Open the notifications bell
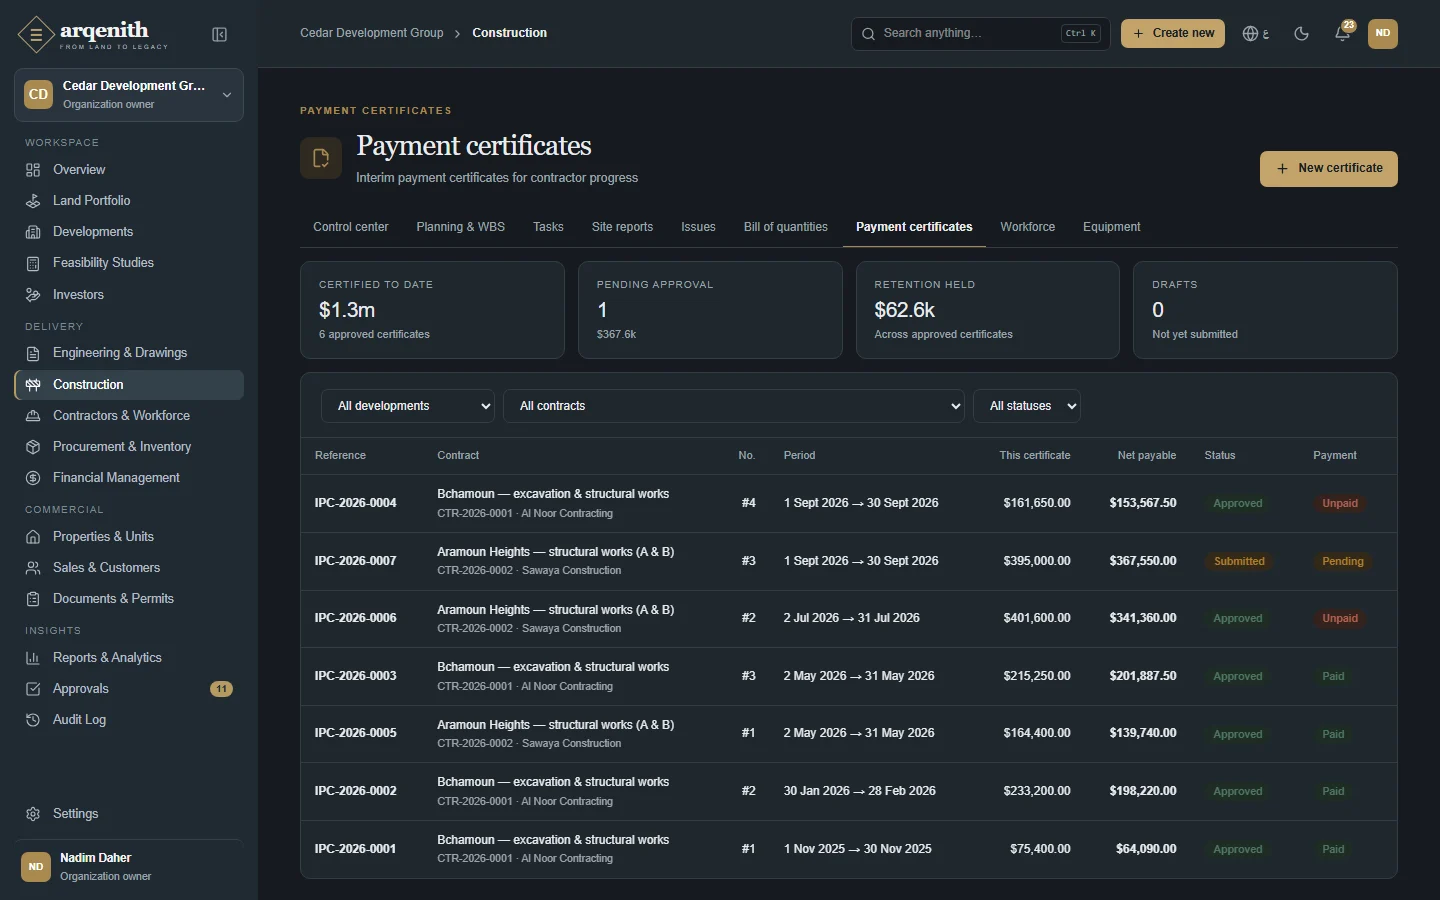 (1343, 34)
